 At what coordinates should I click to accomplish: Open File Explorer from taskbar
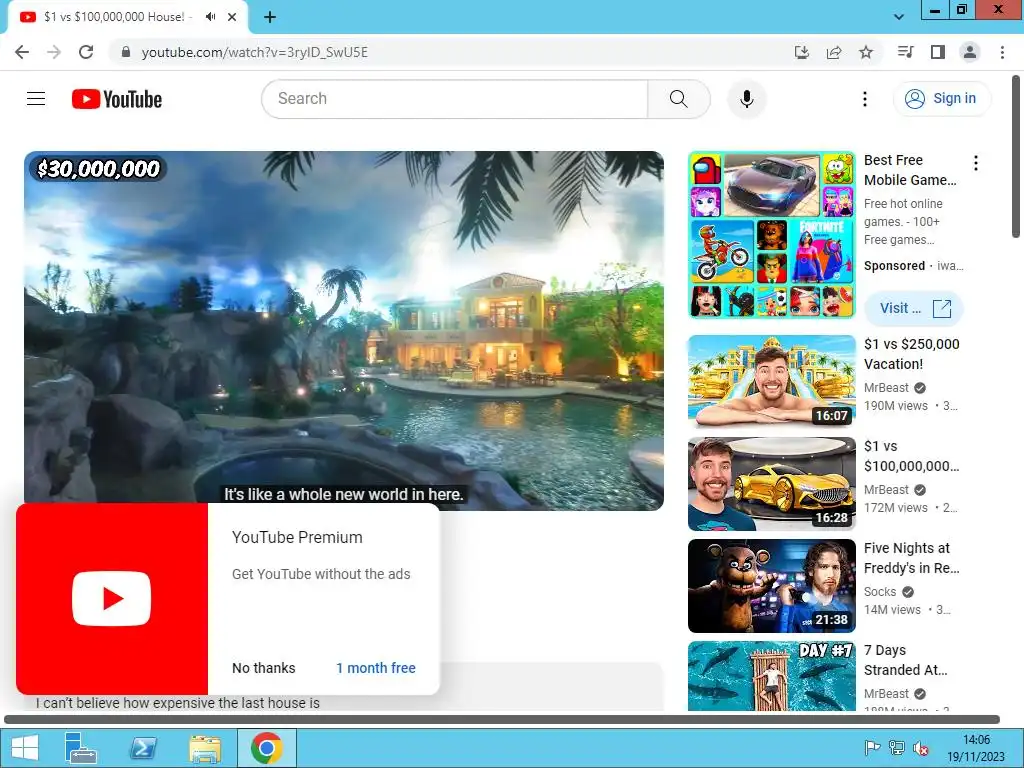(x=204, y=748)
